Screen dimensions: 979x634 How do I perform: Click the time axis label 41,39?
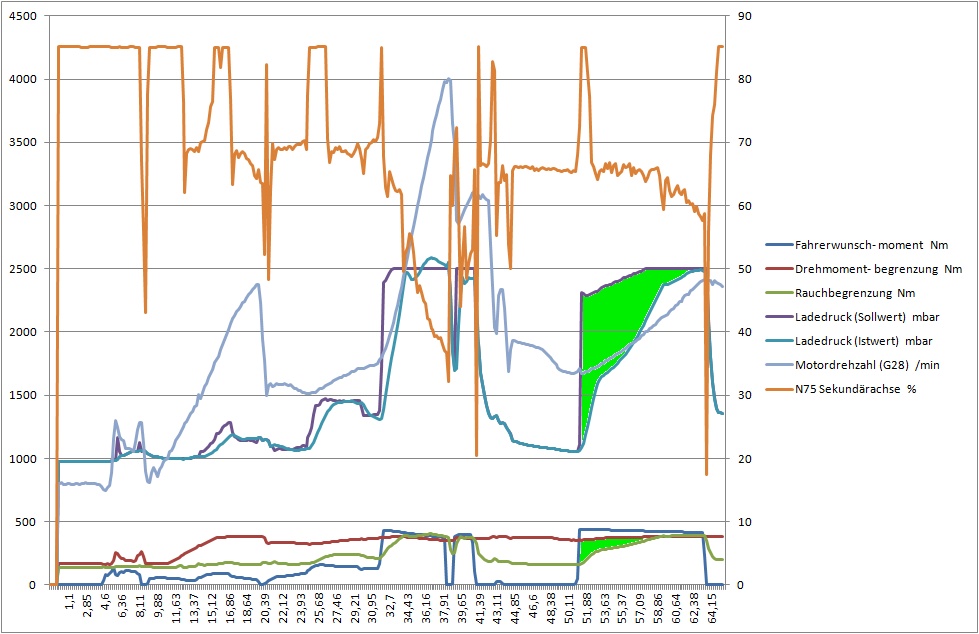(x=481, y=608)
